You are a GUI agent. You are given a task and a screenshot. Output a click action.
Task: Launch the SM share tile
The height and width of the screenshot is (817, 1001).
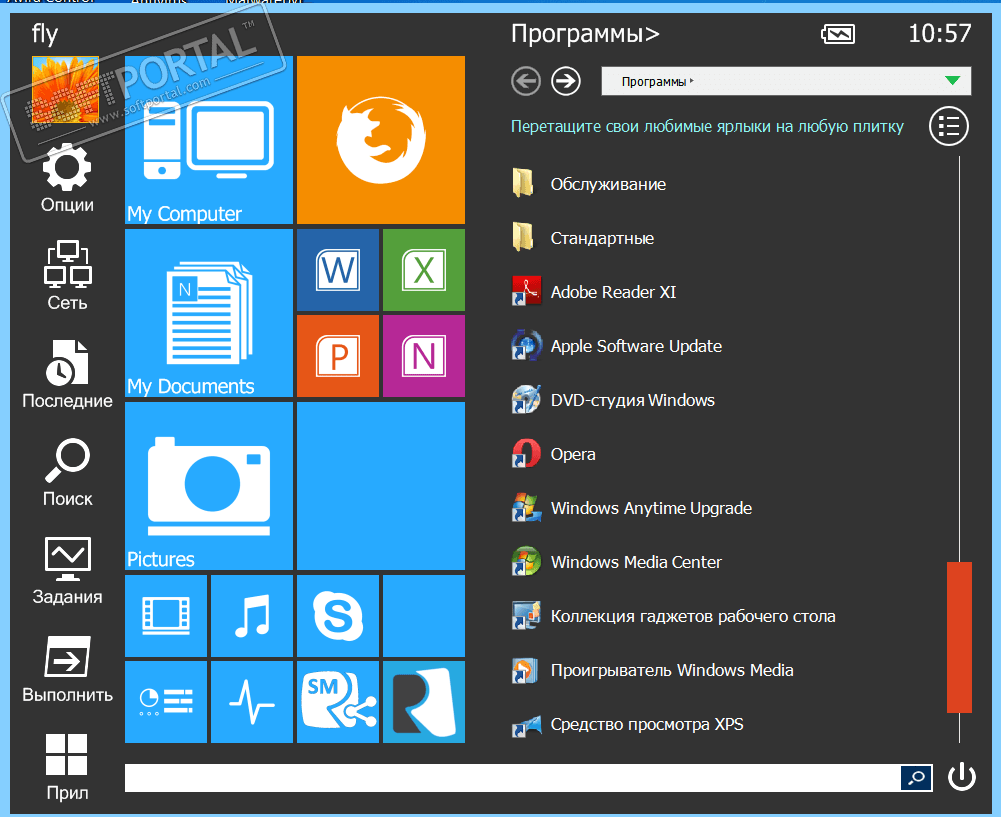click(x=338, y=702)
